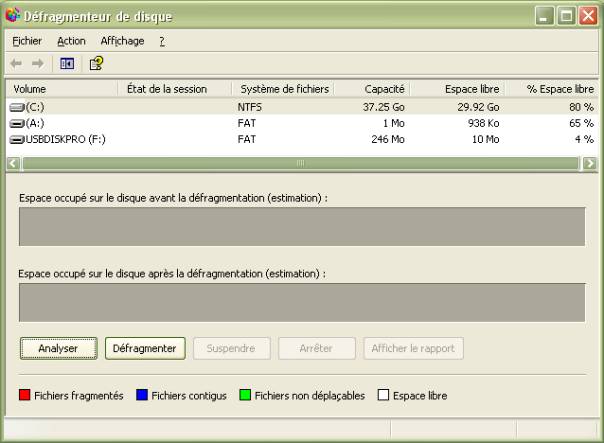
Task: Click the post-defragmentation disk usage bar
Action: pyautogui.click(x=302, y=302)
